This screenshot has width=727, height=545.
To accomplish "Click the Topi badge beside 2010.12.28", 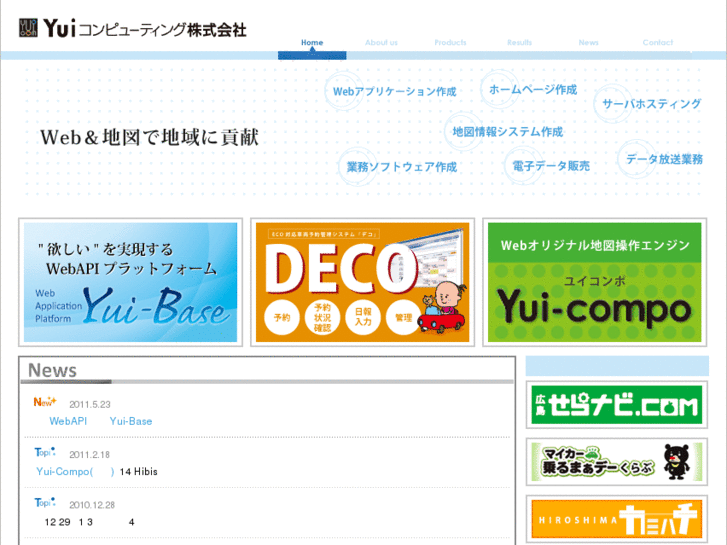I will pos(45,502).
